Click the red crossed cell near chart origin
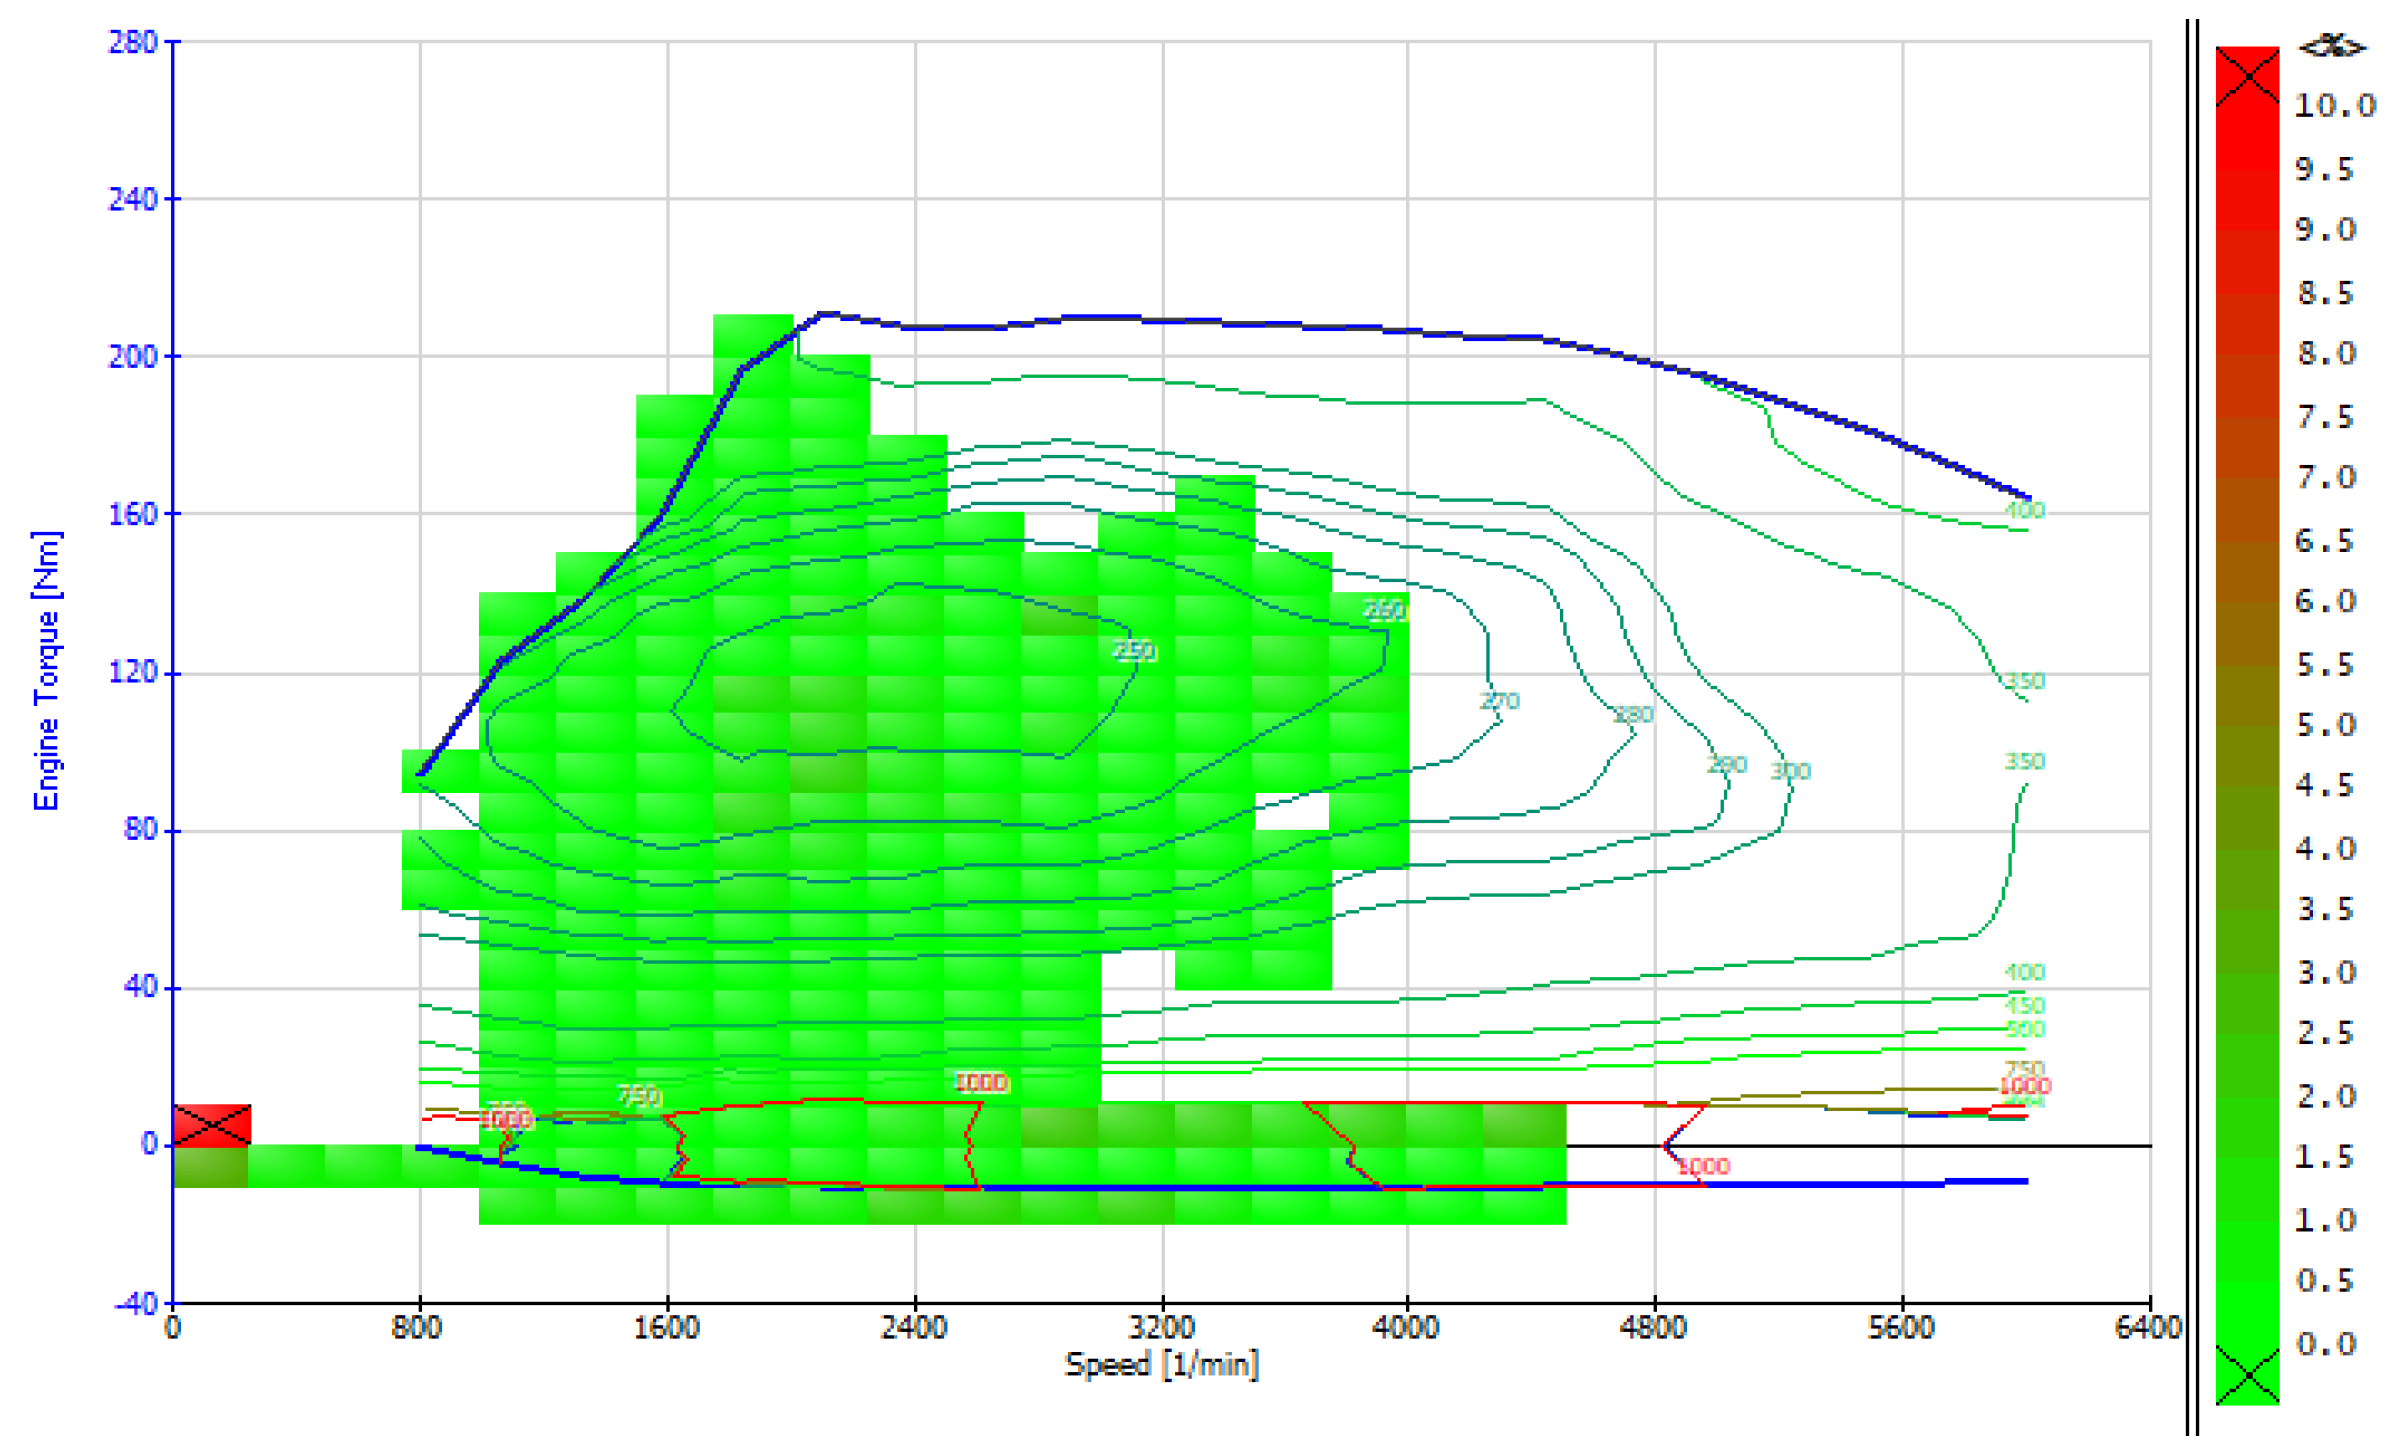The height and width of the screenshot is (1455, 2393). [212, 1124]
